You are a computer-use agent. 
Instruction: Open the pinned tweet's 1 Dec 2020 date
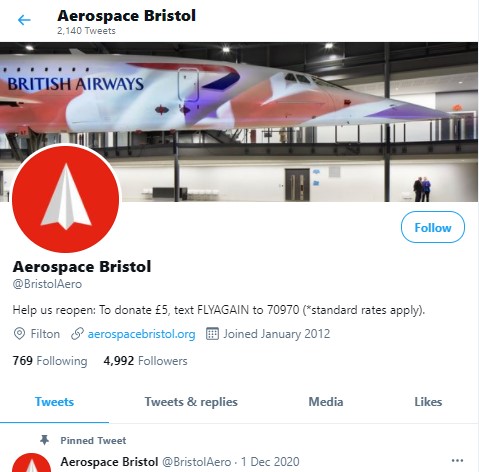click(x=270, y=462)
